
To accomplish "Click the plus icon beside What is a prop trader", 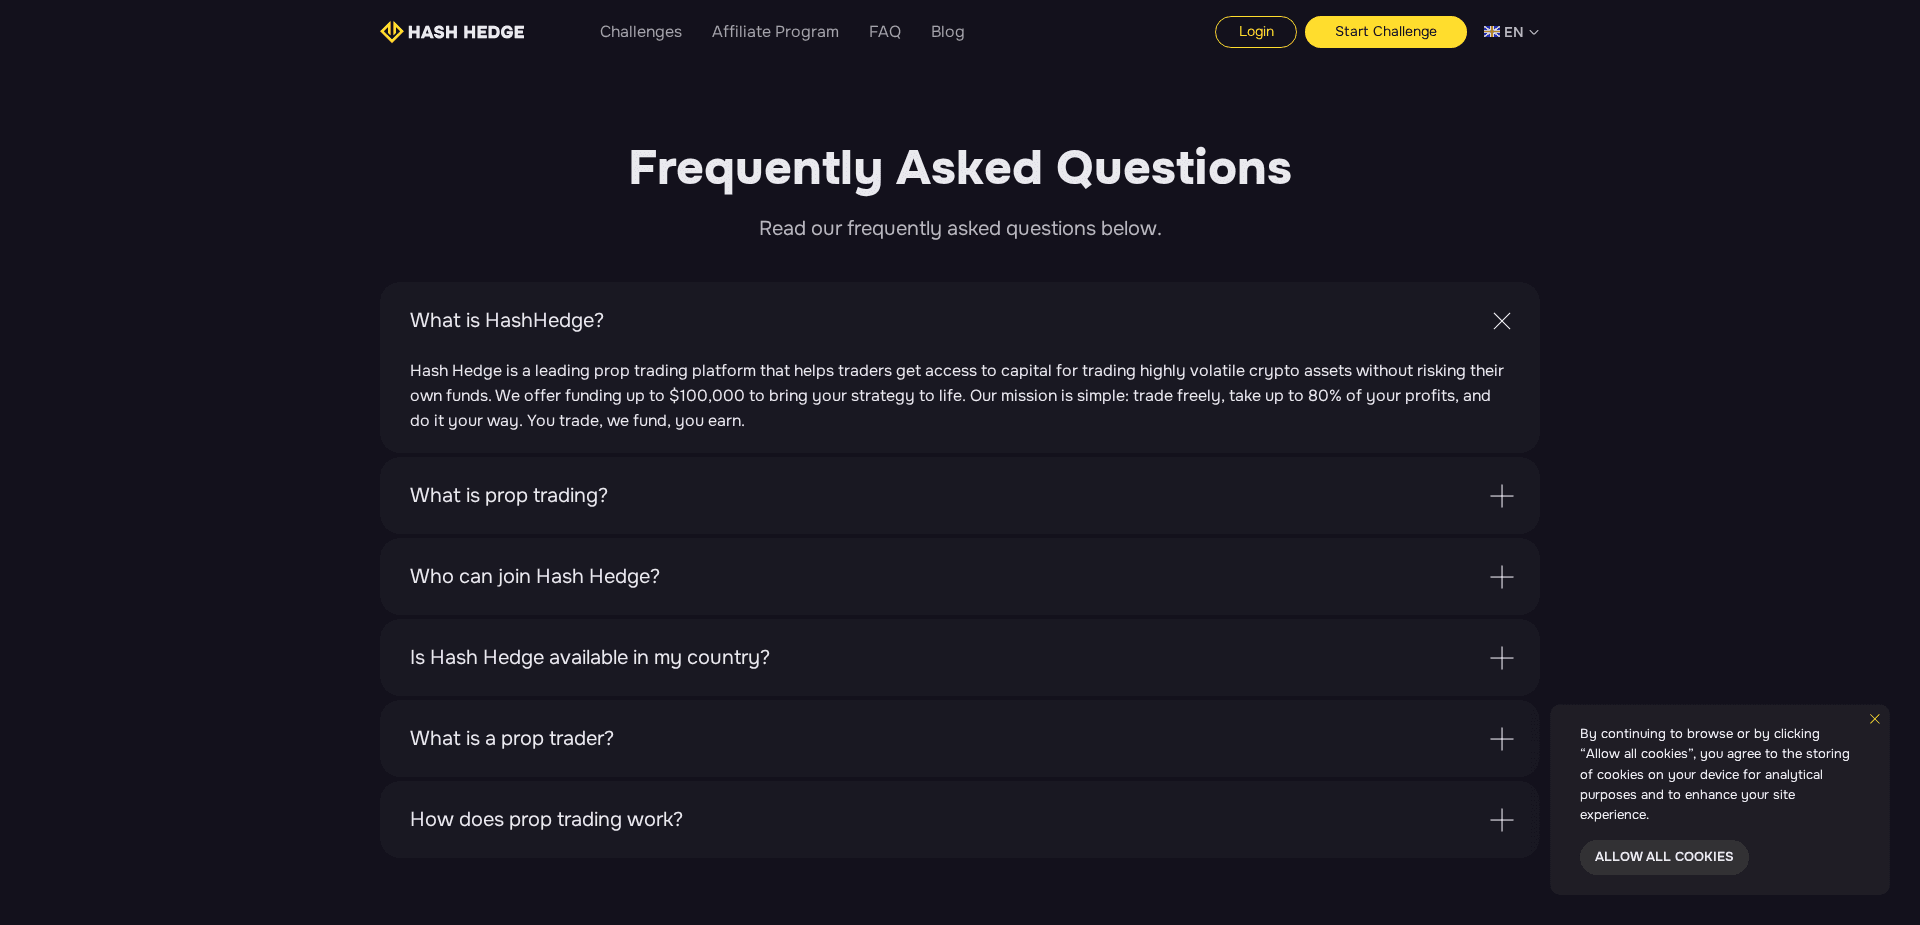I will [1501, 739].
